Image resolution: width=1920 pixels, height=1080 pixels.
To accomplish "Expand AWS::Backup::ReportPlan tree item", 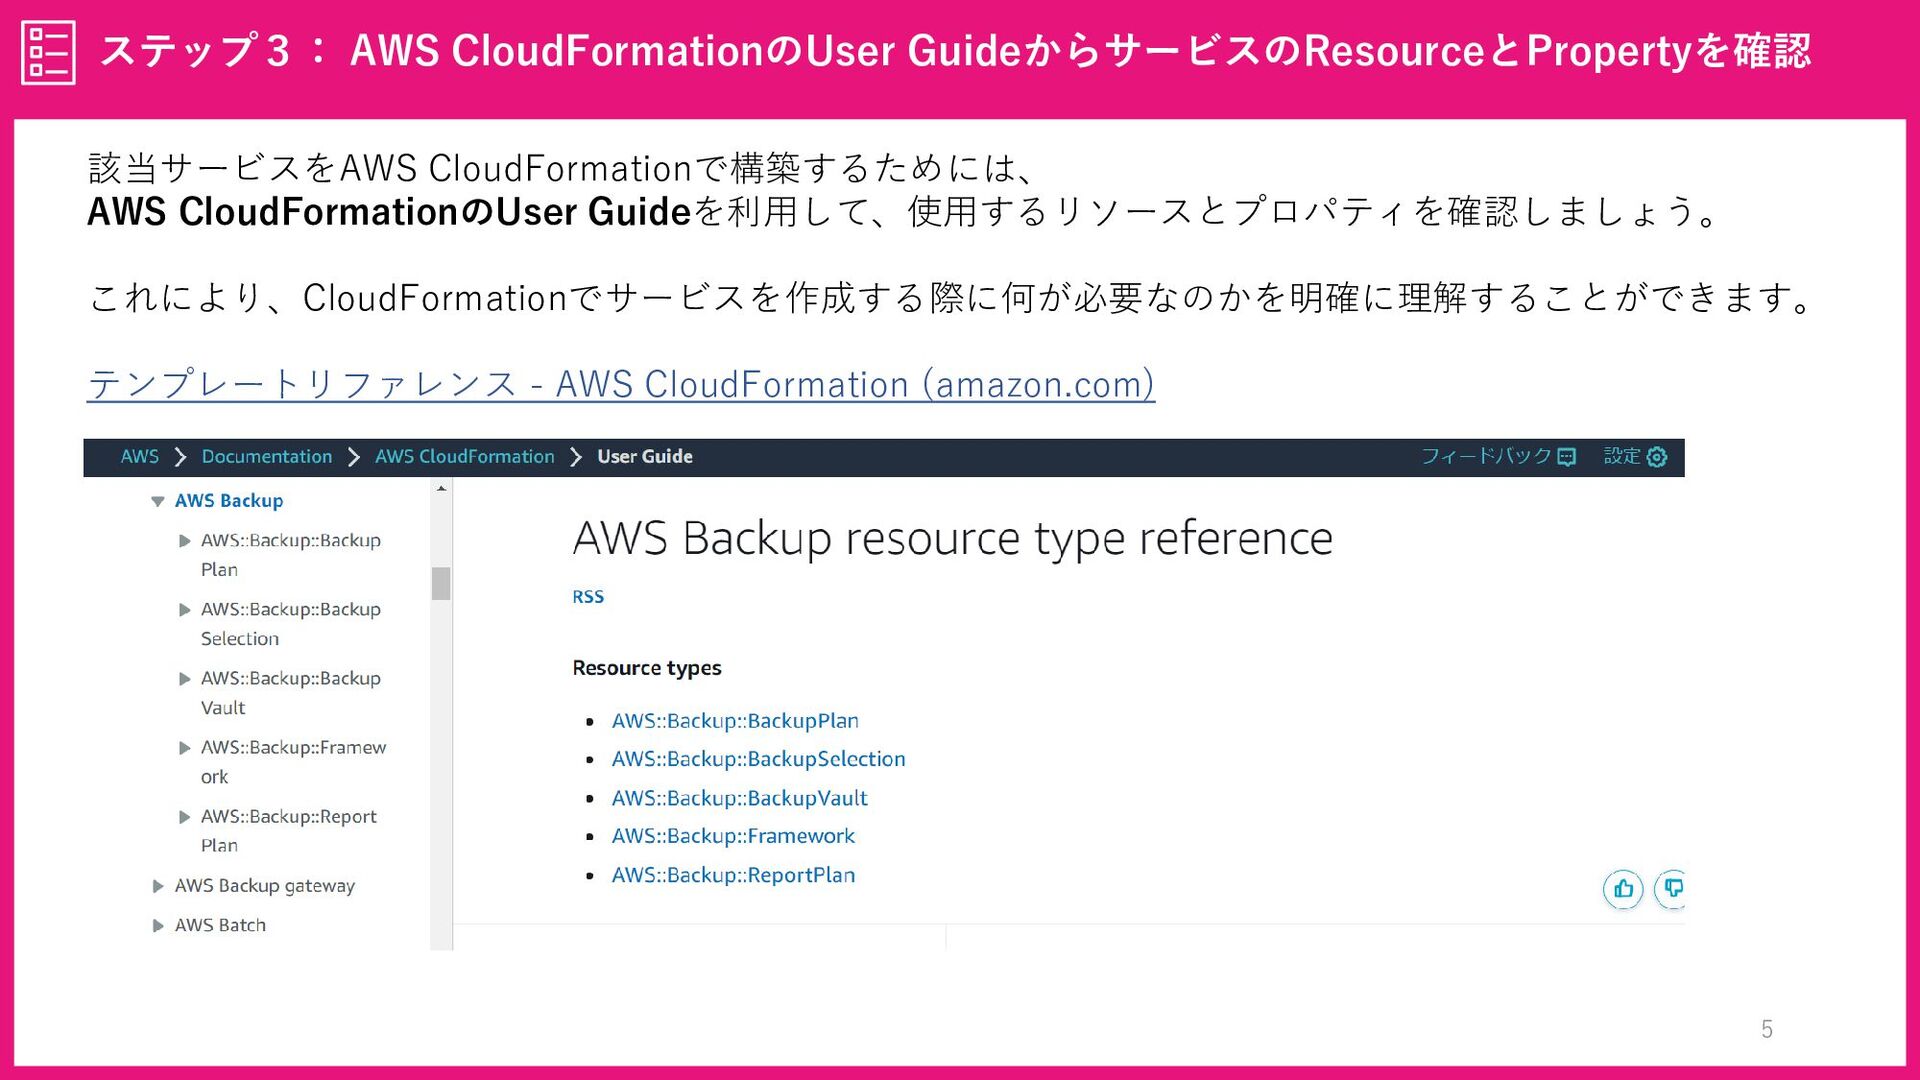I will (184, 817).
